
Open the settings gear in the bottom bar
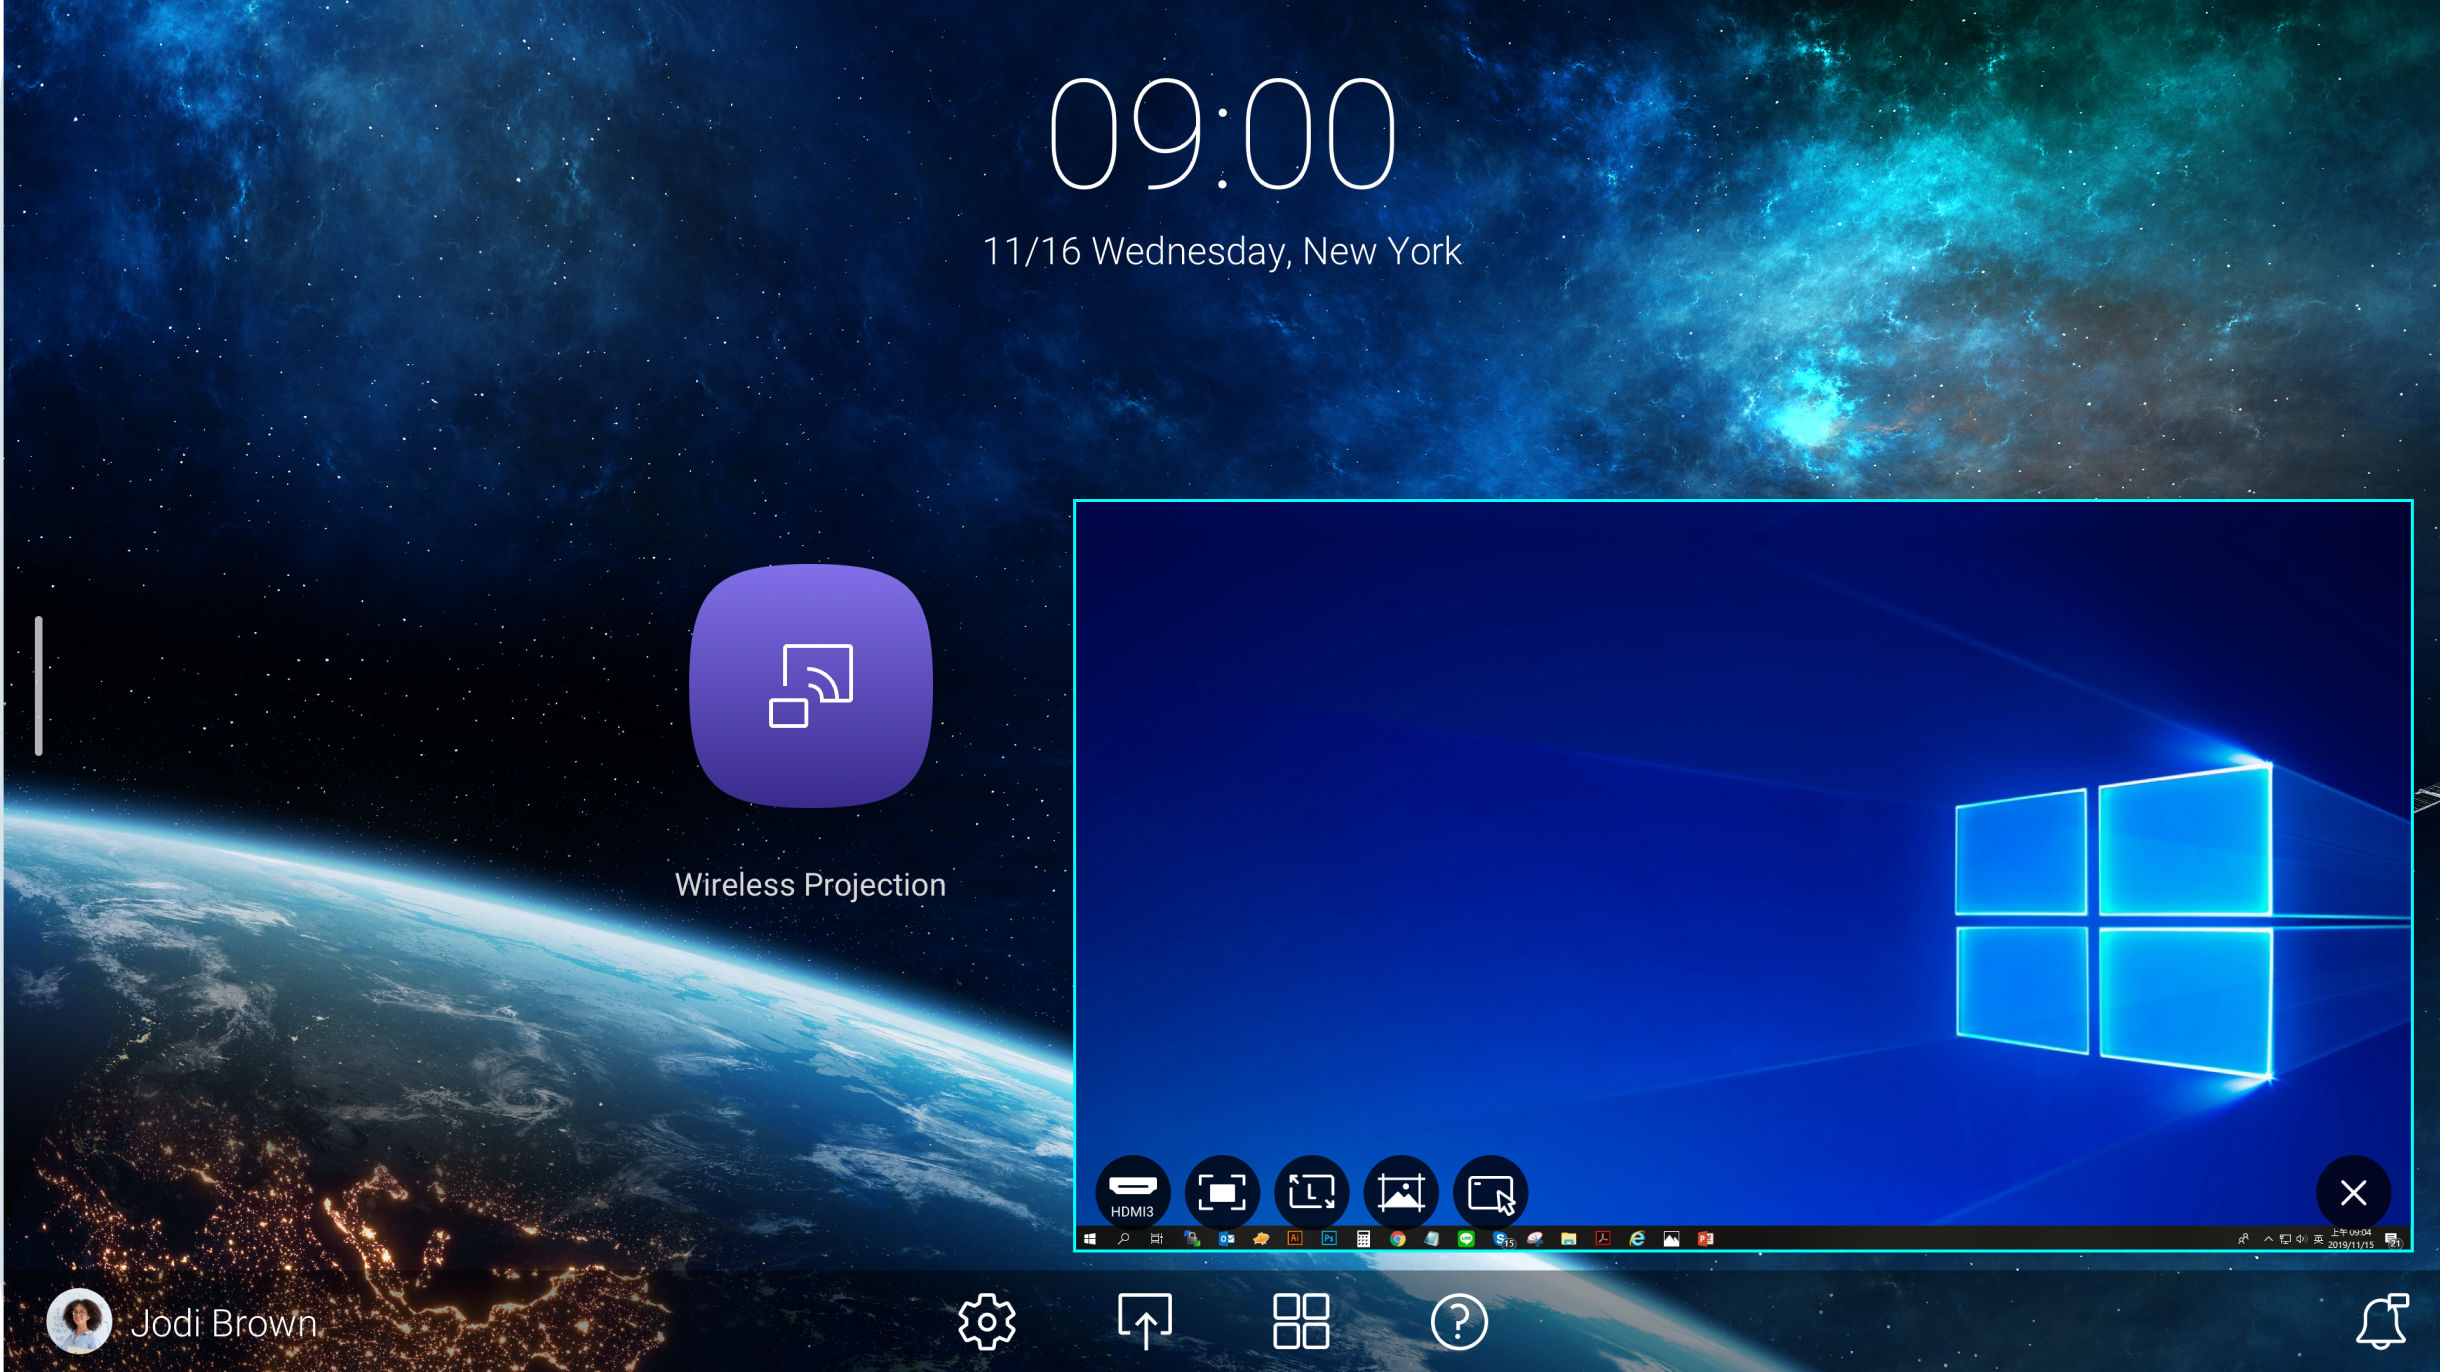click(987, 1322)
